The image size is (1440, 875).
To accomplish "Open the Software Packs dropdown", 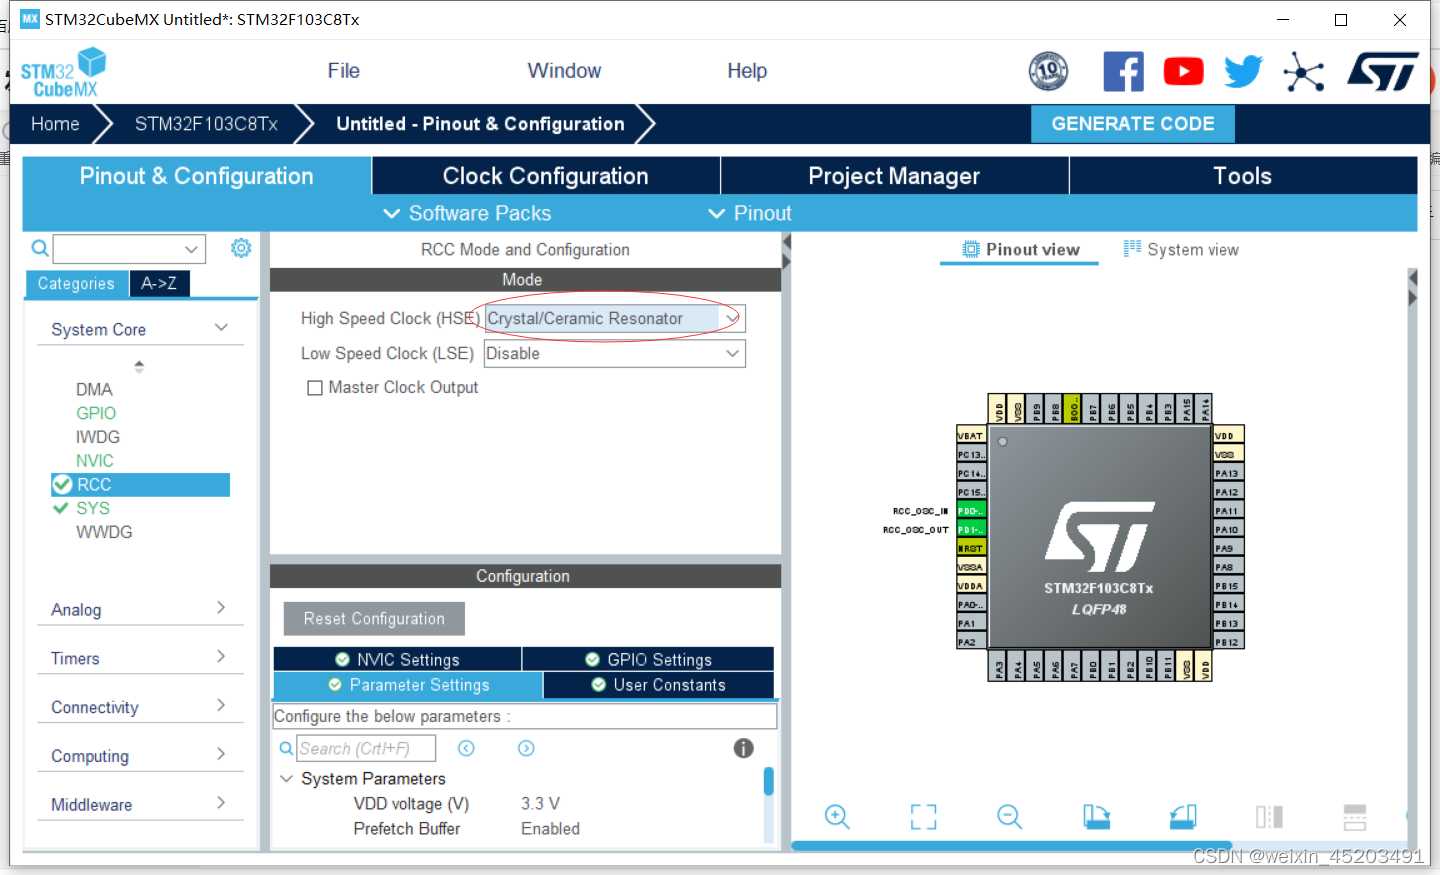I will pos(467,213).
